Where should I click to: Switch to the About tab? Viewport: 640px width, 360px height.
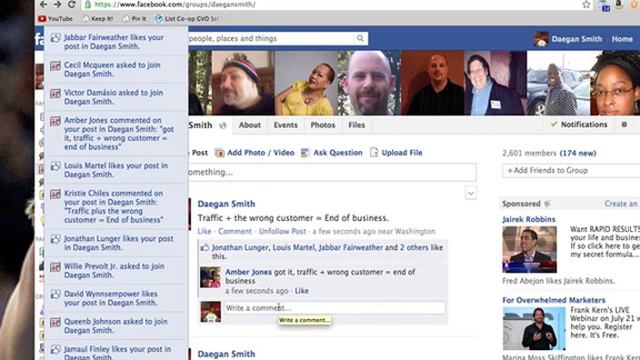coord(250,125)
